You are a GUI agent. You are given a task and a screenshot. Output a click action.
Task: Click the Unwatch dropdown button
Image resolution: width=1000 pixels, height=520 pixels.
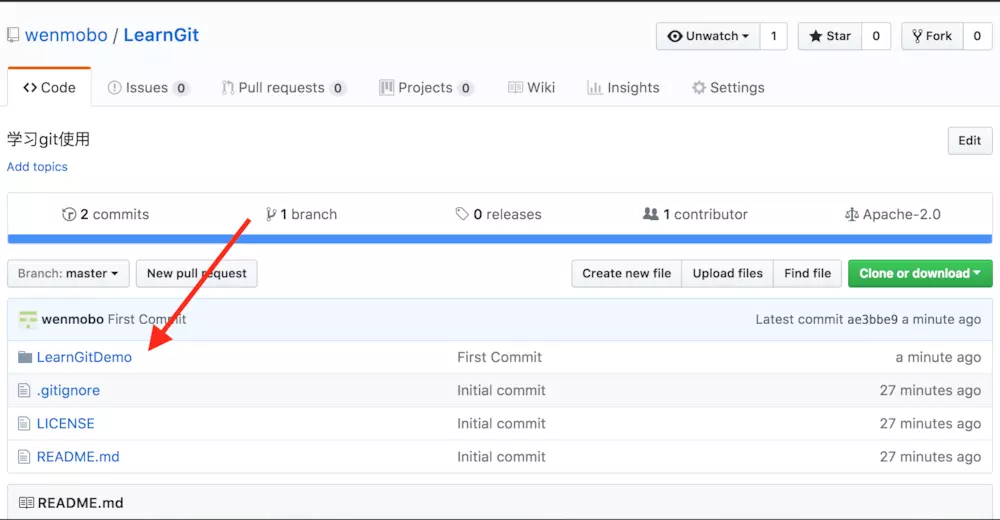[x=708, y=36]
